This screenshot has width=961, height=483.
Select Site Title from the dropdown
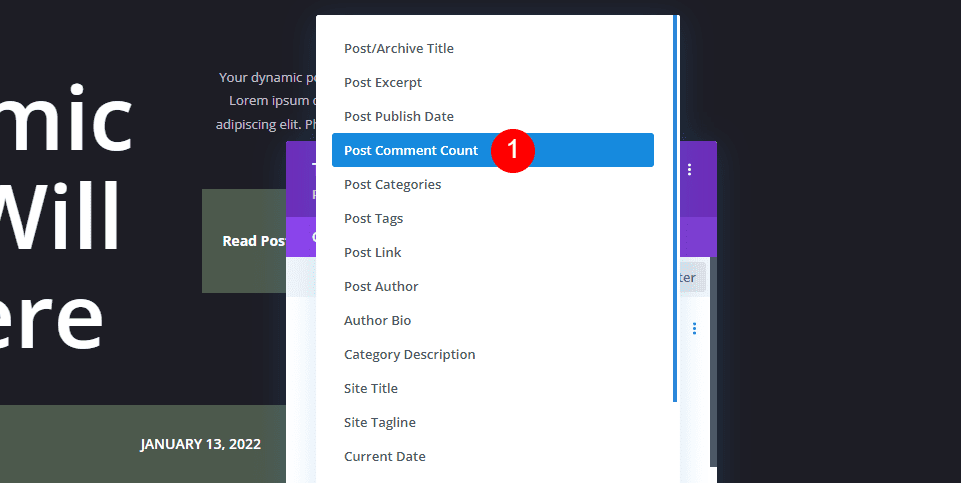(x=371, y=388)
